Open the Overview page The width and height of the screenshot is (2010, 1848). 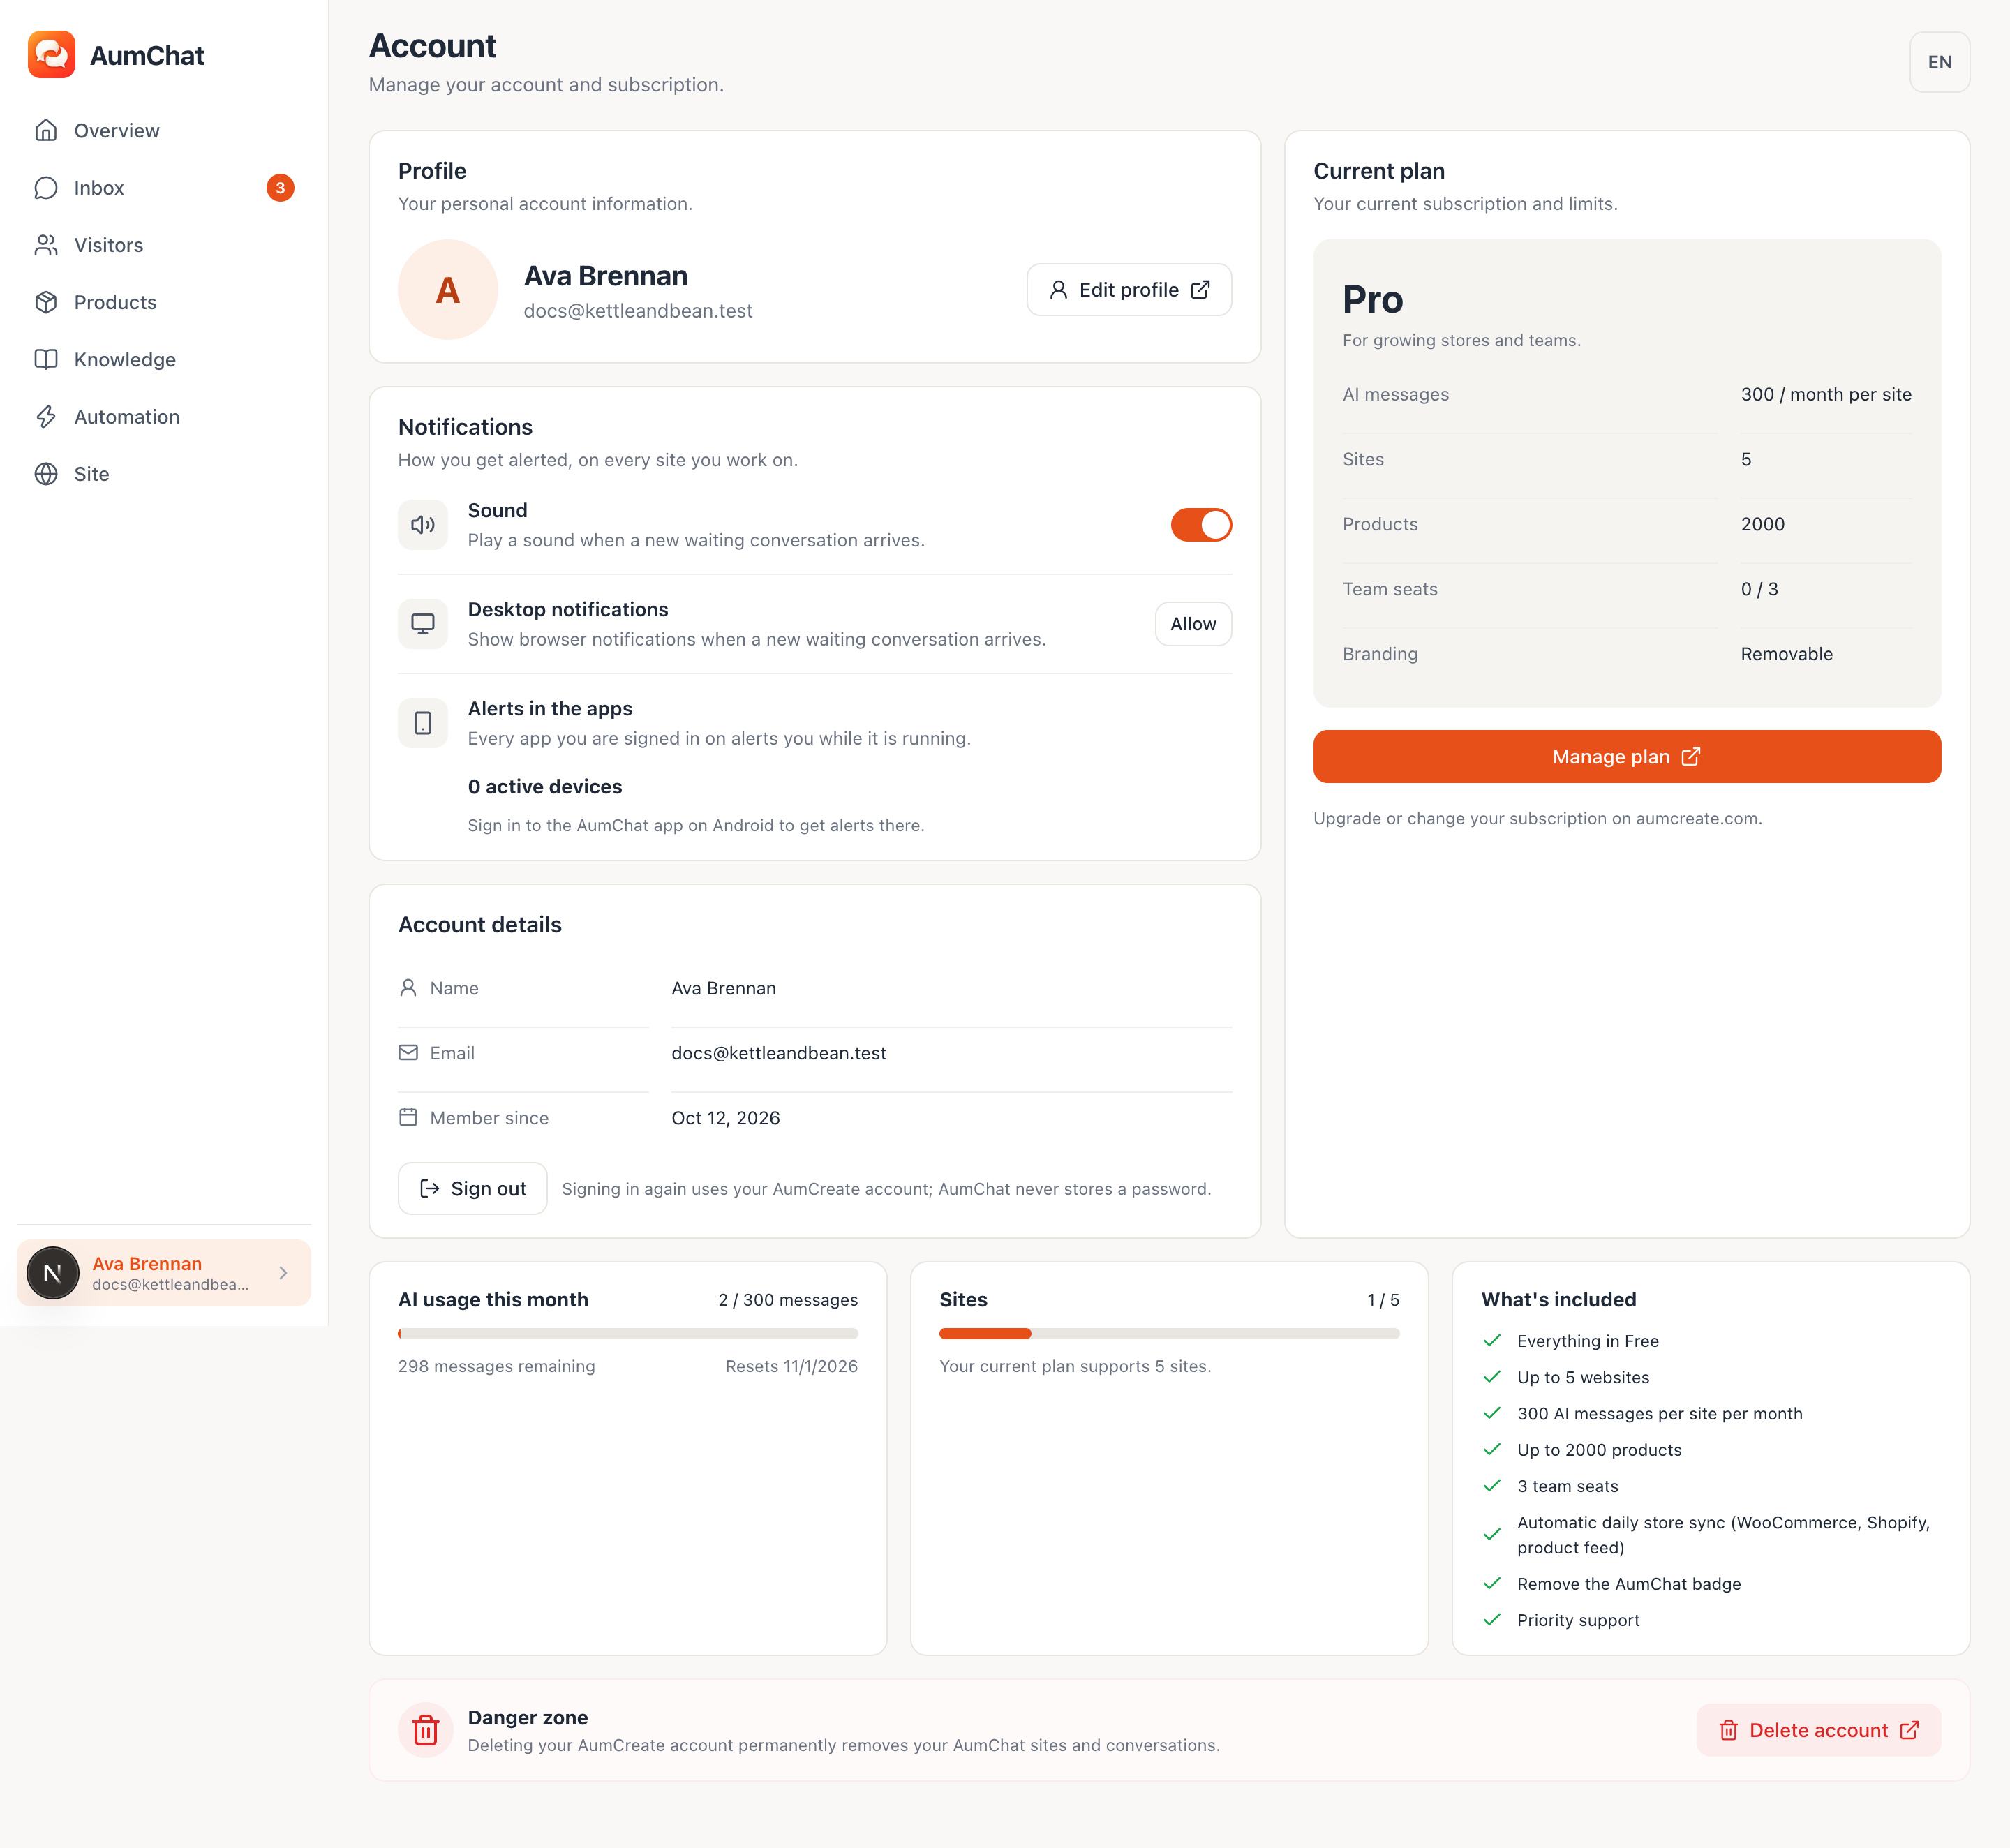coord(164,131)
